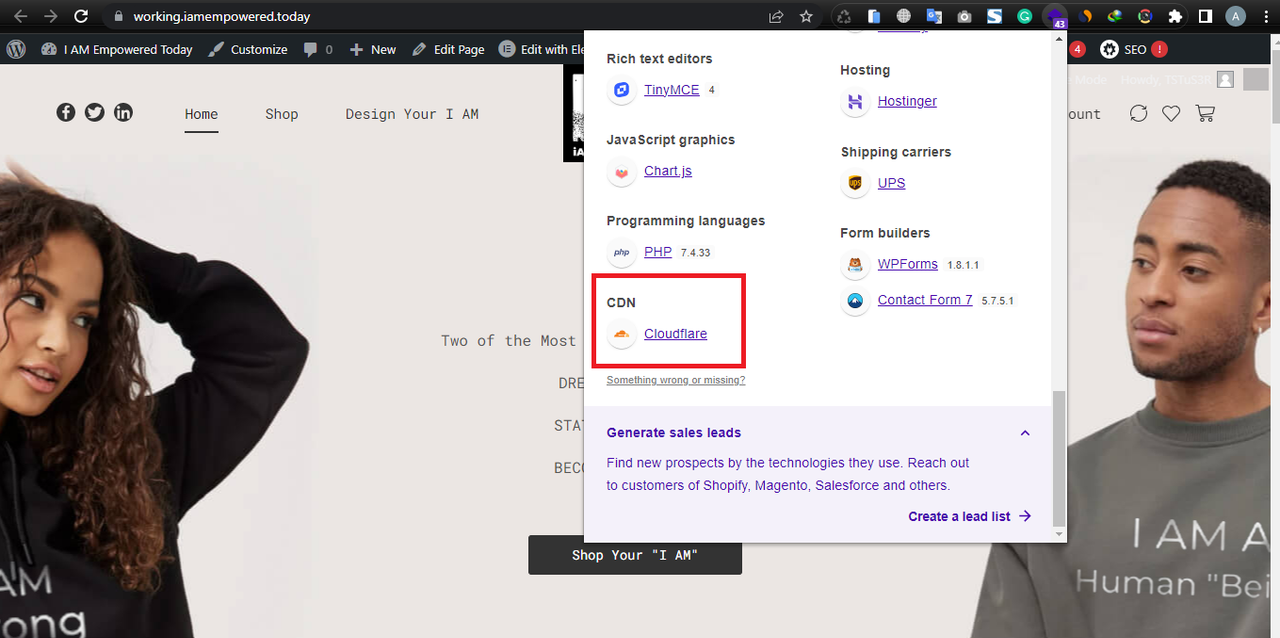The width and height of the screenshot is (1280, 638).
Task: Click the browser forward arrow
Action: click(x=50, y=16)
